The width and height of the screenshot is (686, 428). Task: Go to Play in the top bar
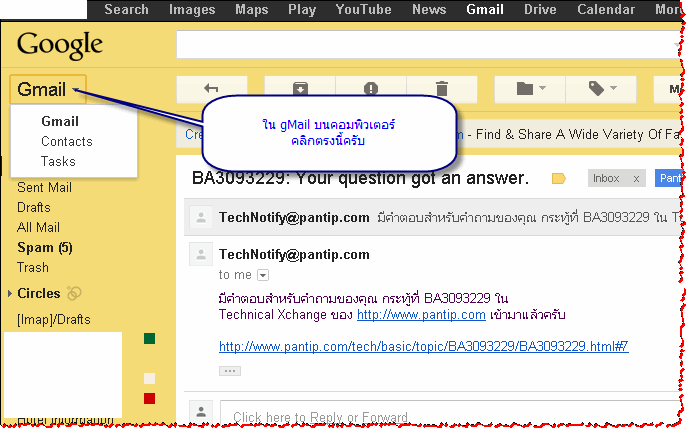[x=302, y=10]
